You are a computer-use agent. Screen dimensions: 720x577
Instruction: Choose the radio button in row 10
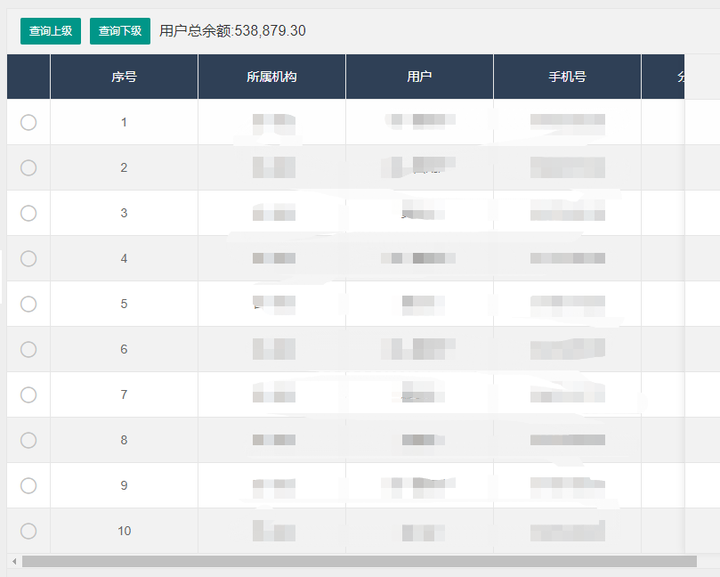click(28, 531)
